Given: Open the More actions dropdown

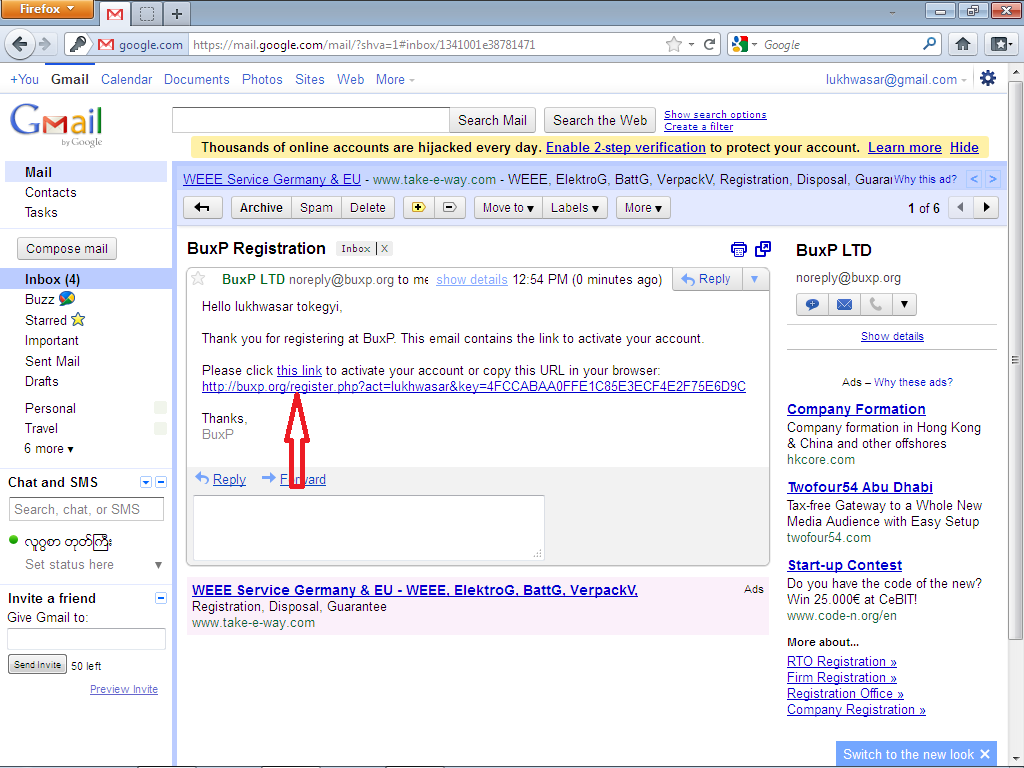Looking at the screenshot, I should tap(643, 208).
